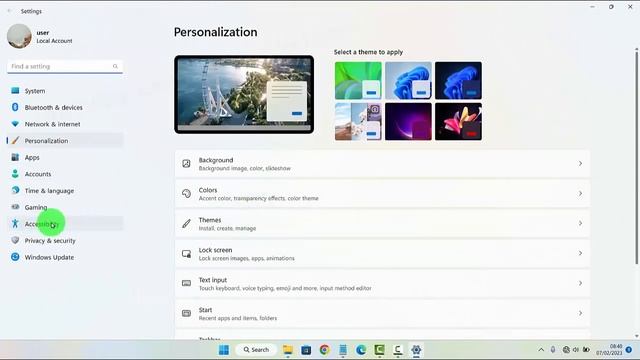Click the notification badge in the tray

(629, 350)
